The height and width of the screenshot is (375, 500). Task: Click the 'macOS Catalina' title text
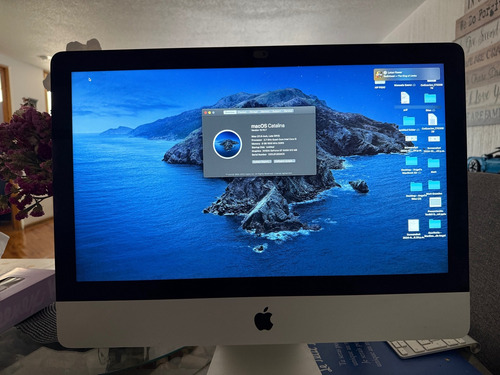click(x=268, y=126)
